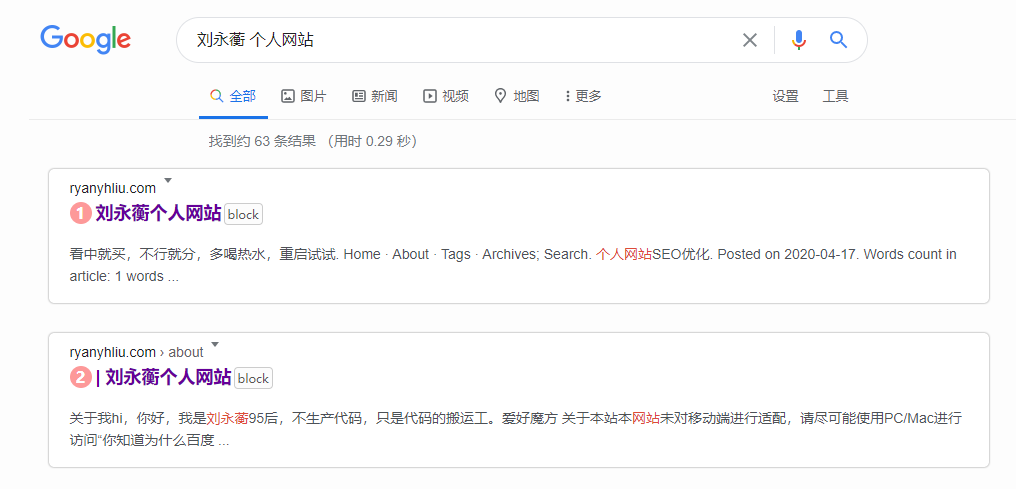Open 工具 options

[x=835, y=97]
